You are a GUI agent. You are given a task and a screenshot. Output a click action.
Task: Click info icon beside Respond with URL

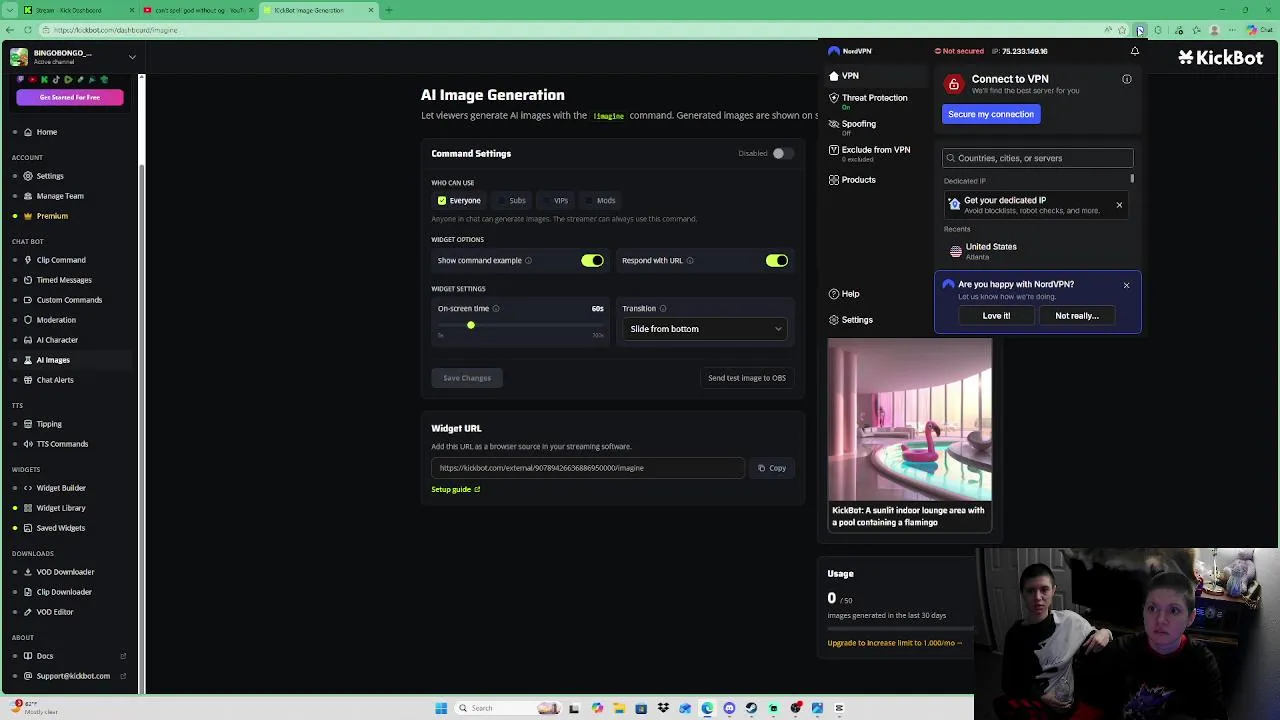[x=690, y=261]
